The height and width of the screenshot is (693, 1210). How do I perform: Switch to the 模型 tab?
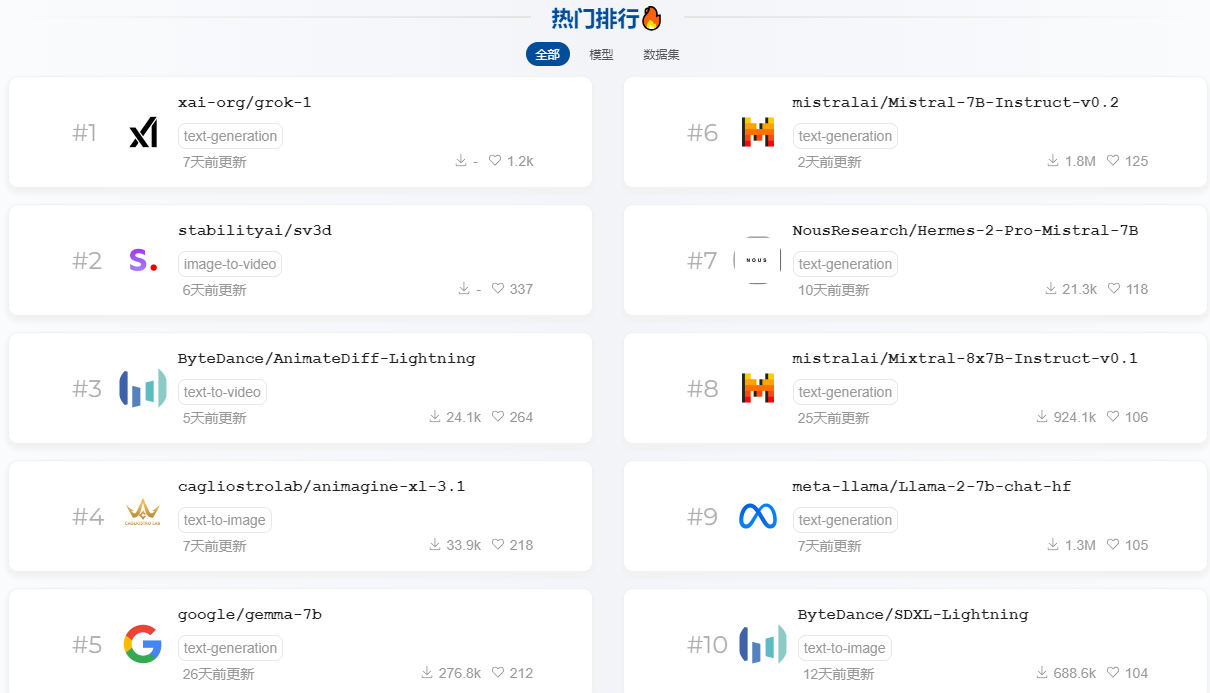pyautogui.click(x=601, y=55)
